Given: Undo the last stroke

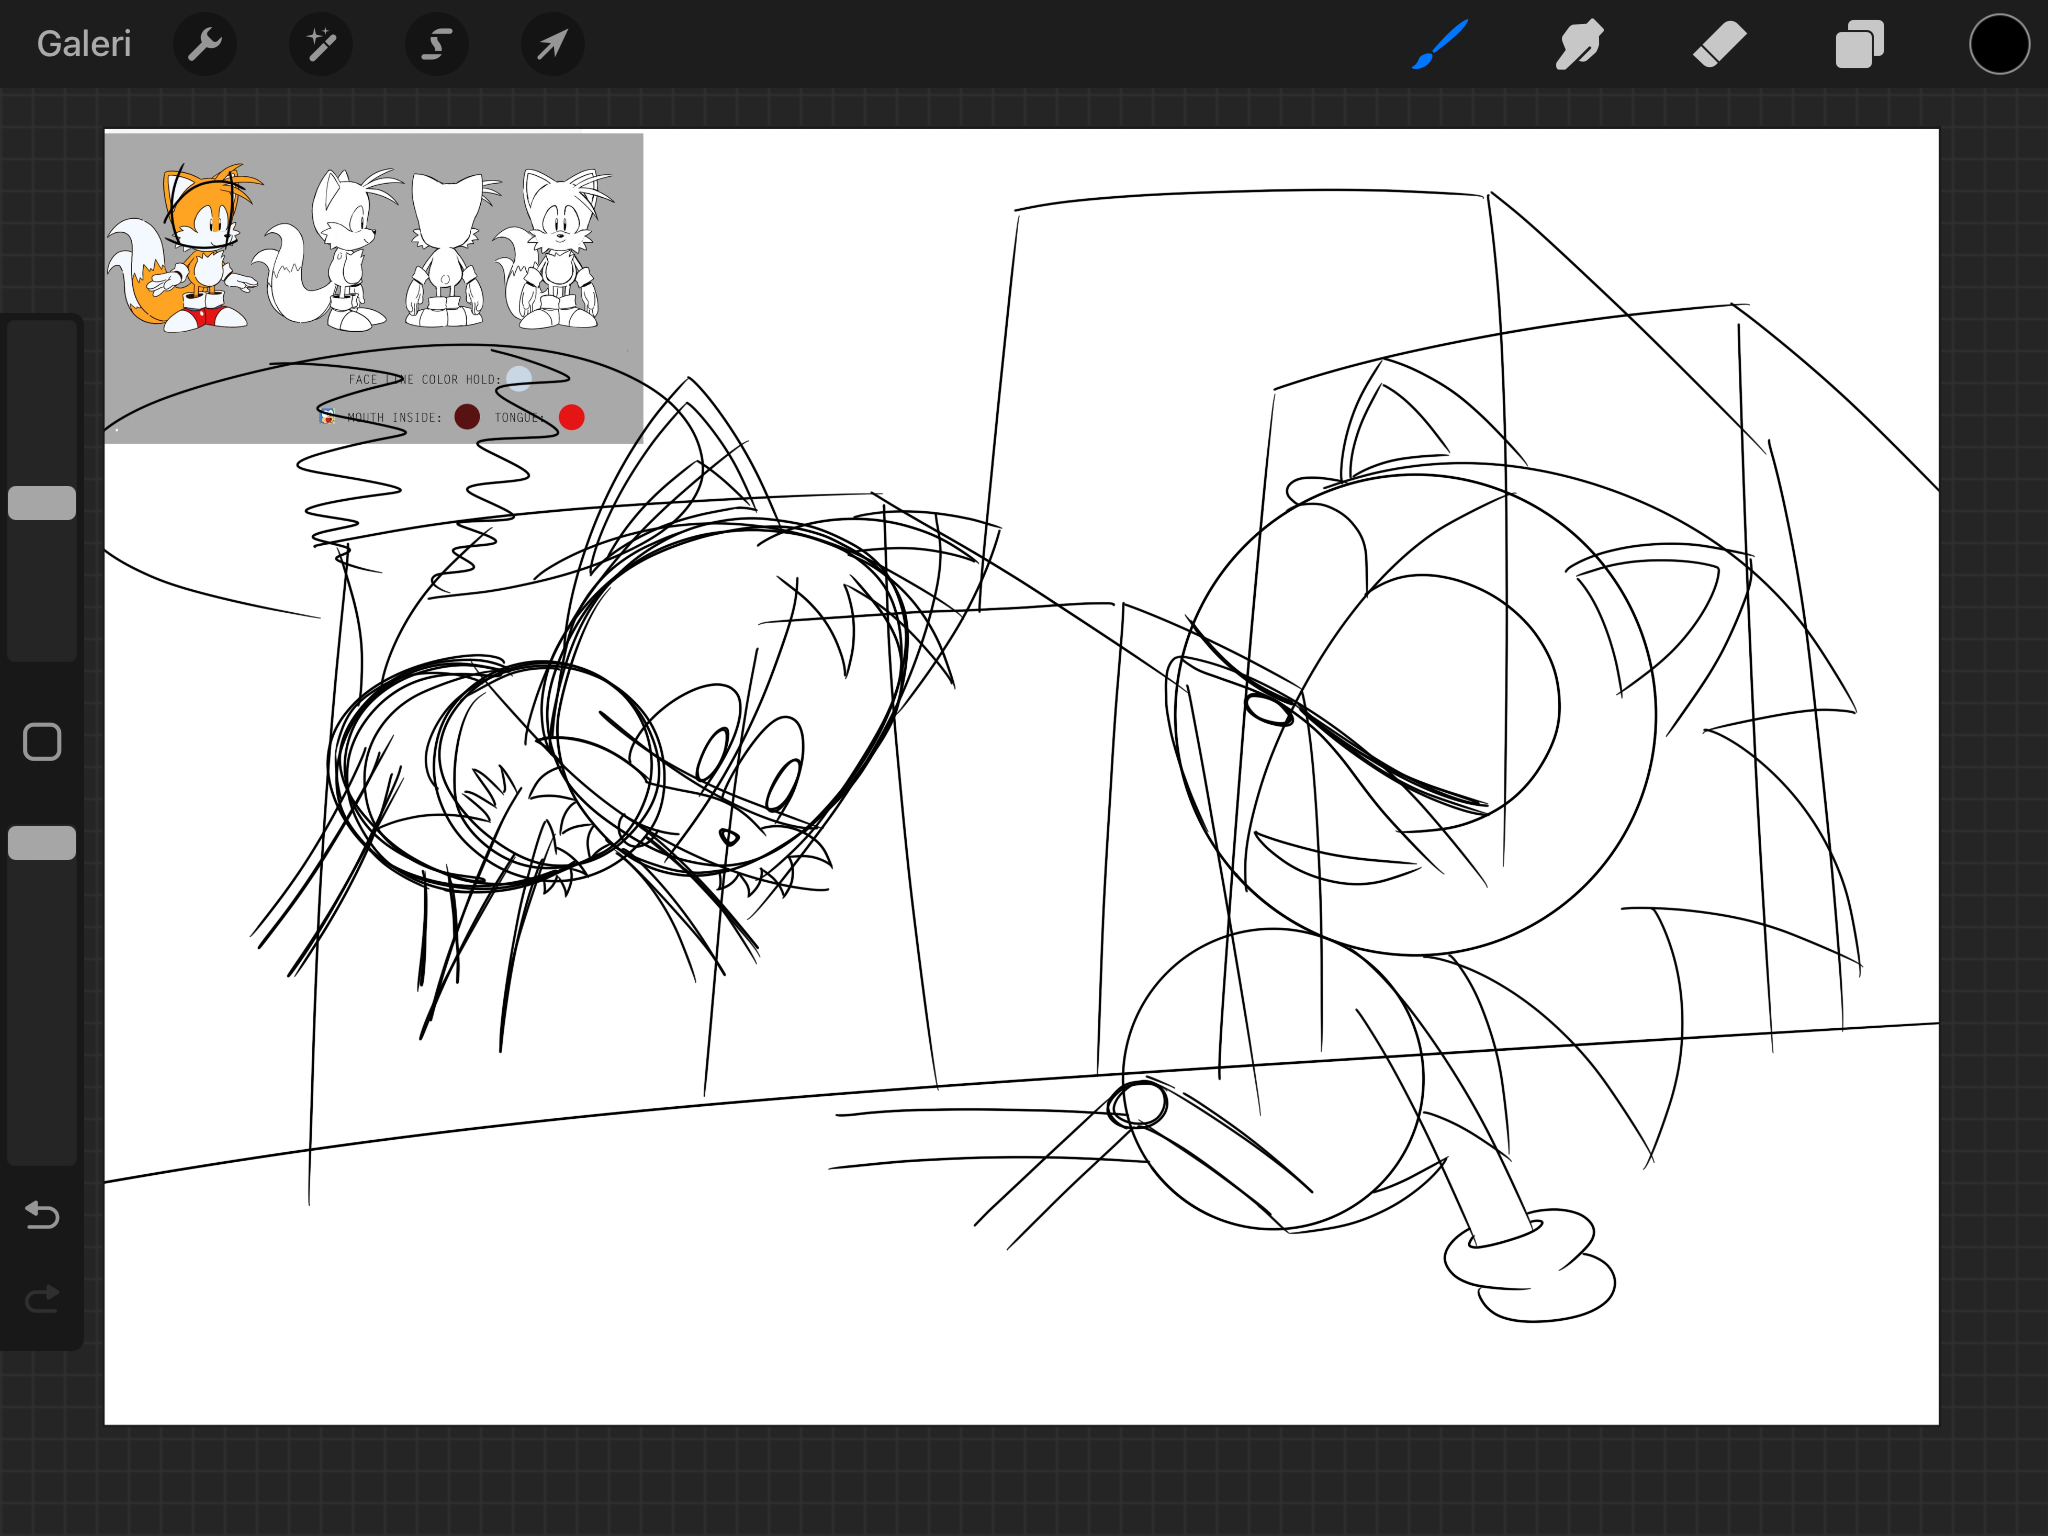Looking at the screenshot, I should [x=42, y=1215].
